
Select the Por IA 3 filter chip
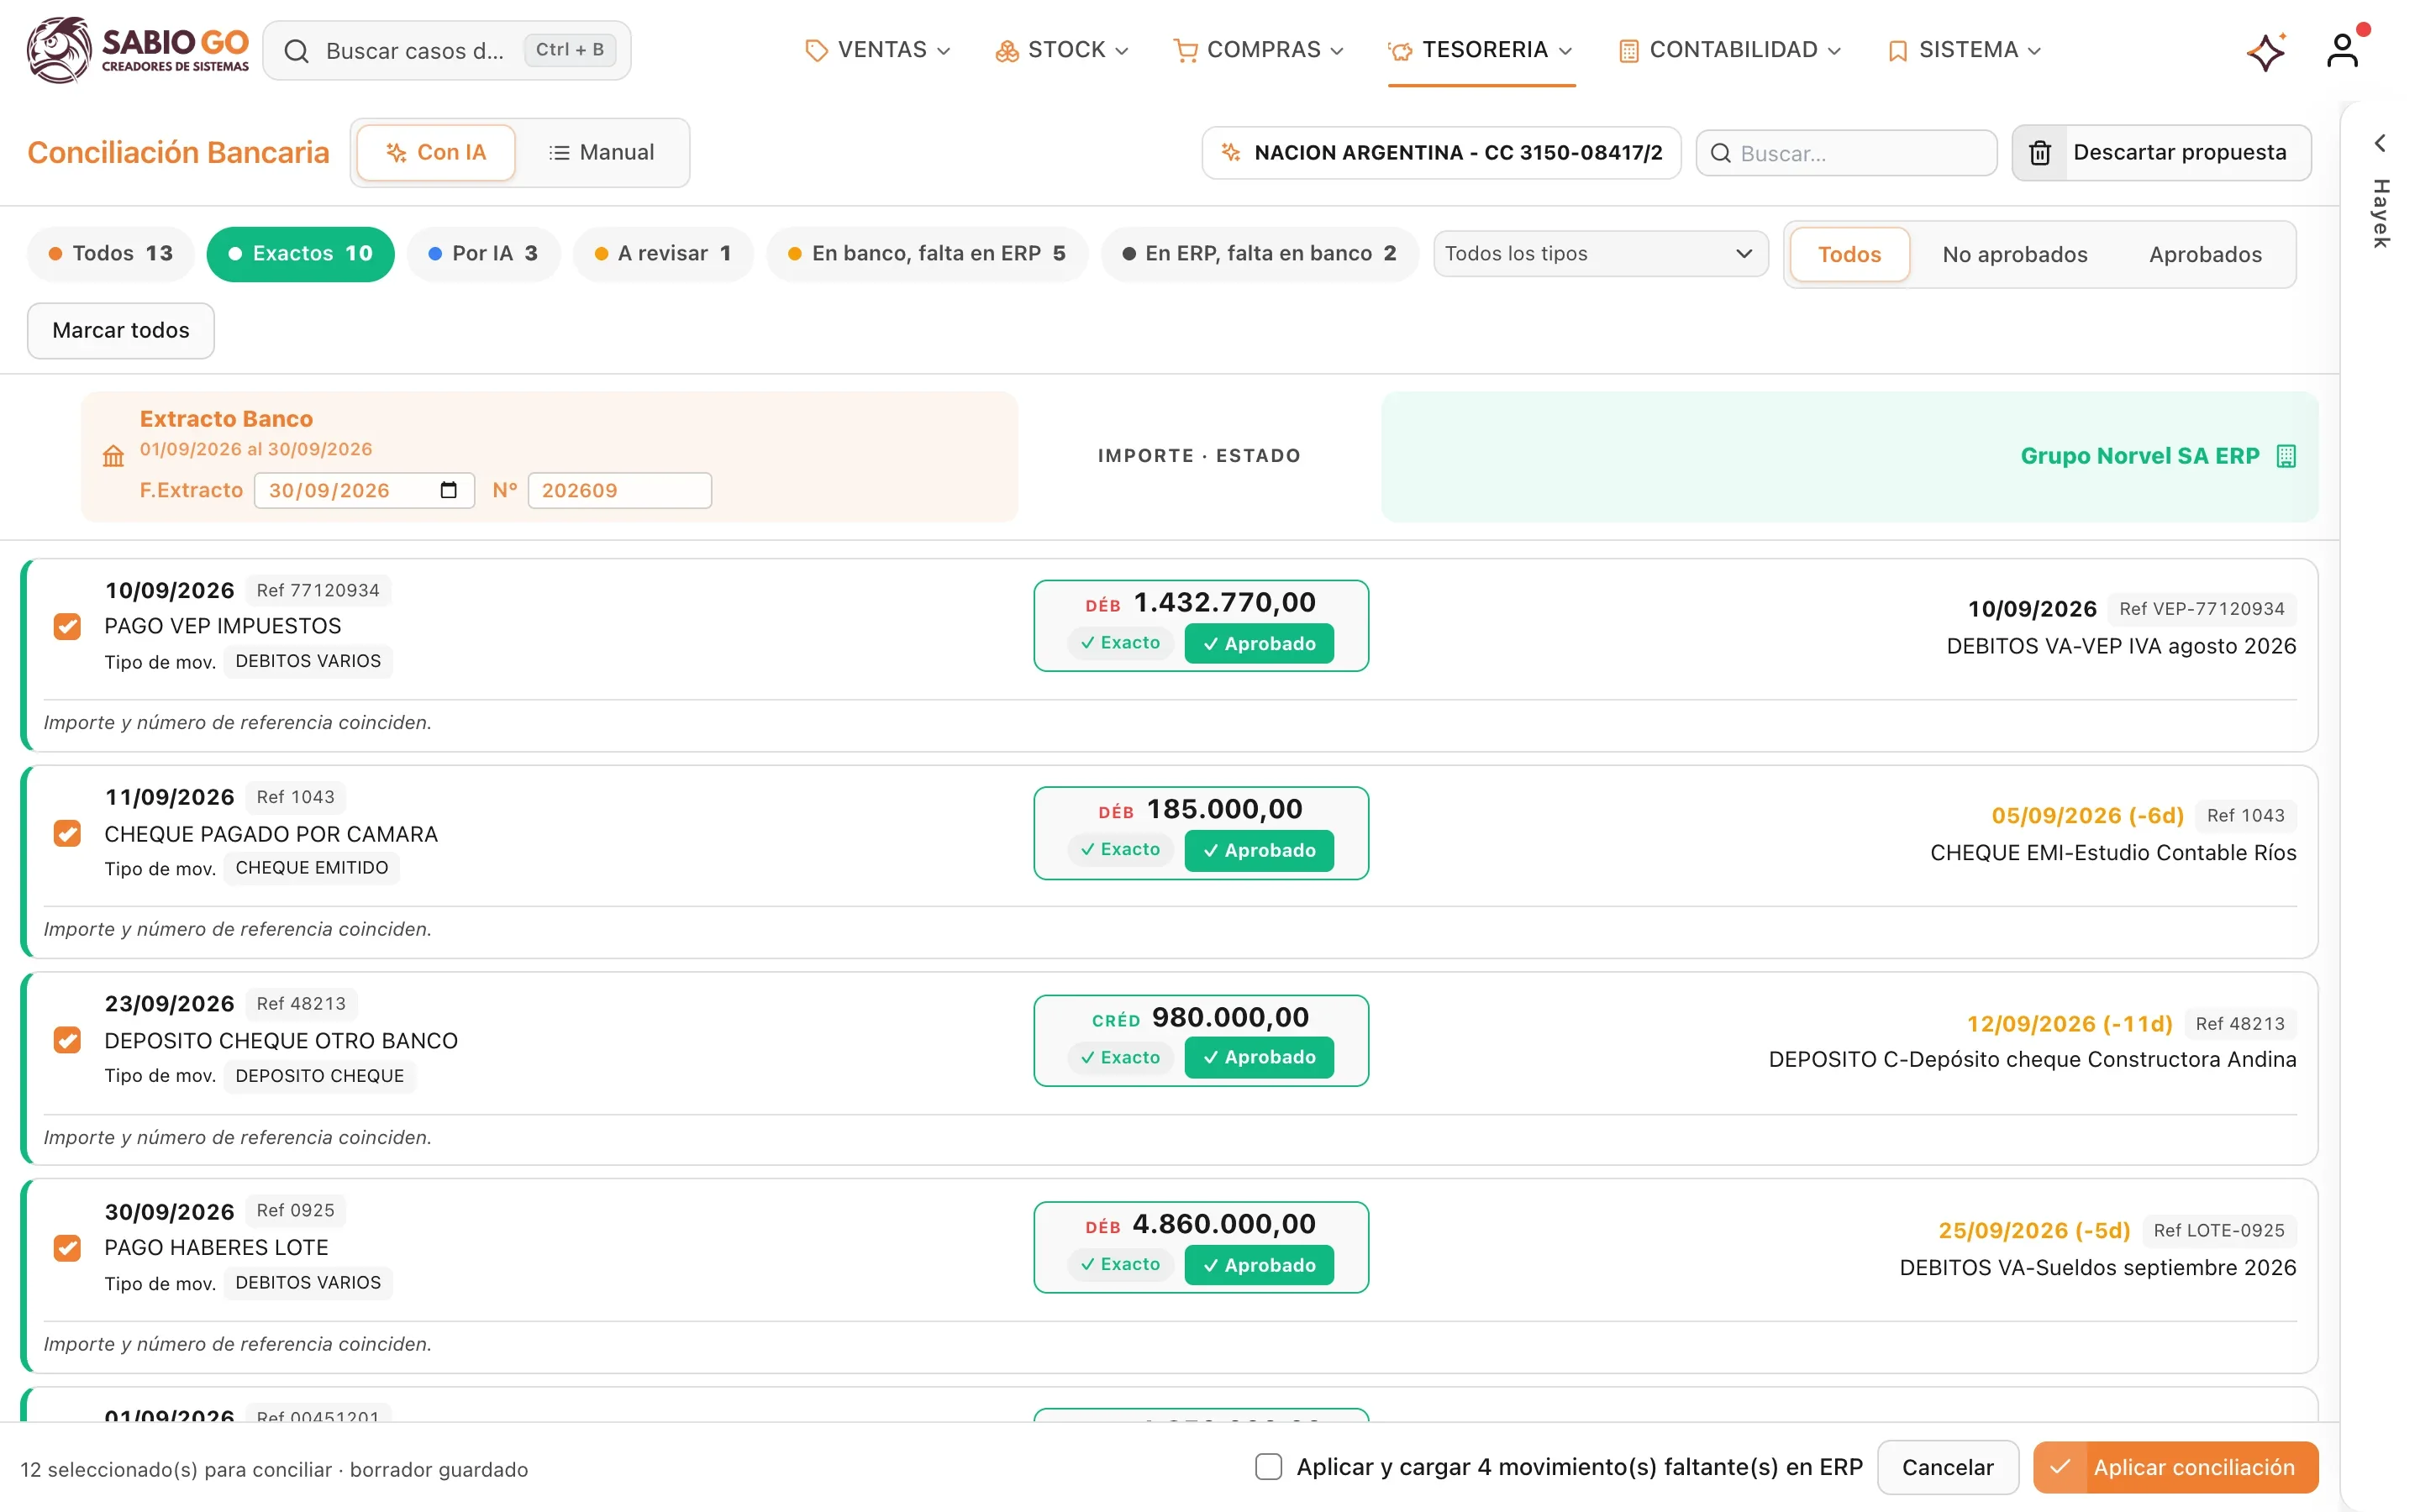click(x=483, y=254)
